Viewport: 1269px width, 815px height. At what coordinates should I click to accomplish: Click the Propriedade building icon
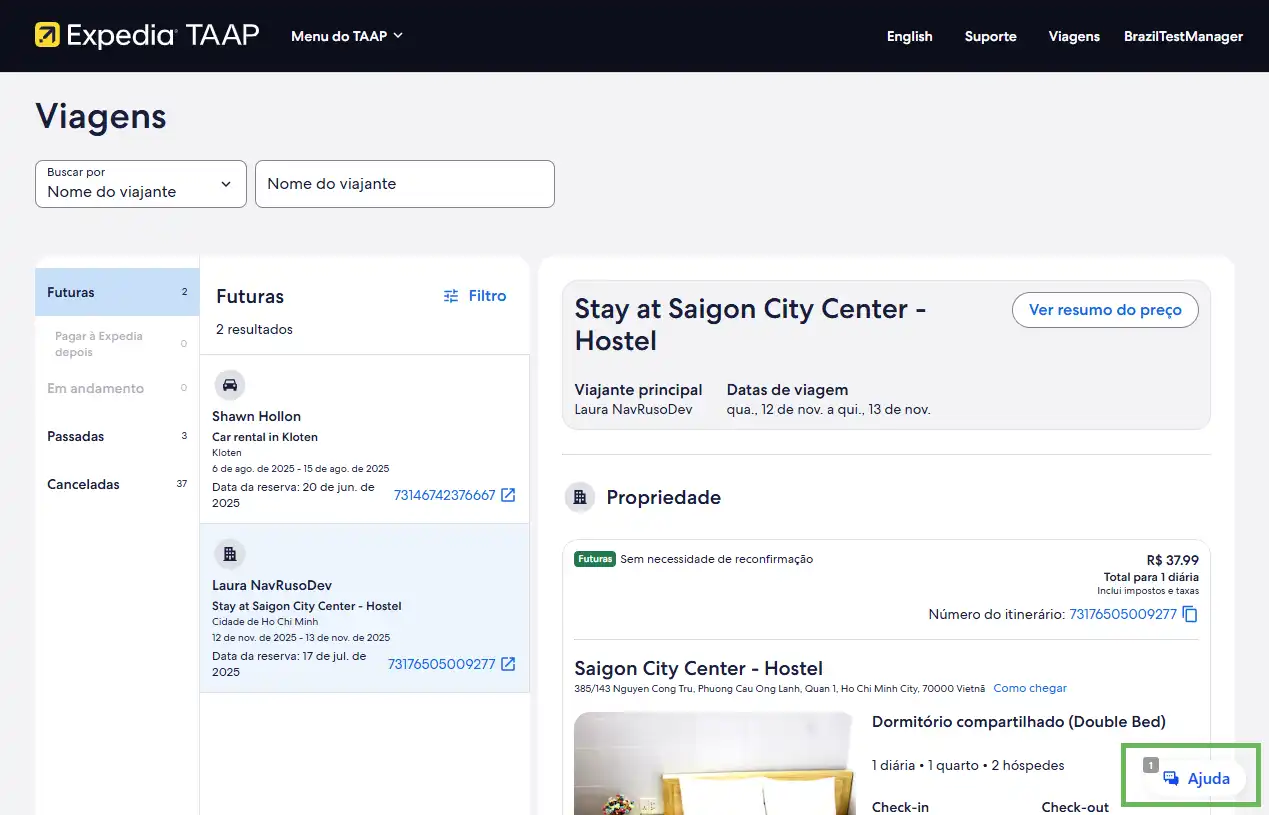tap(580, 497)
